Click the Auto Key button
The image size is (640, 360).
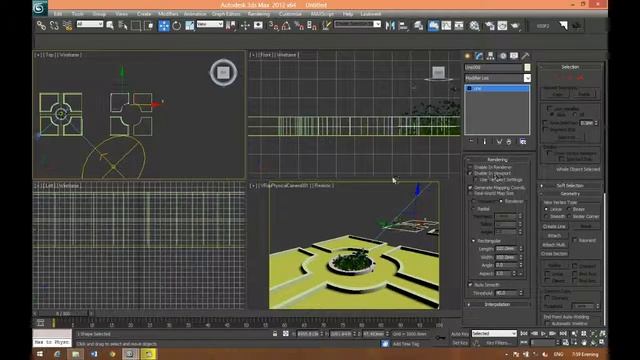tap(460, 334)
